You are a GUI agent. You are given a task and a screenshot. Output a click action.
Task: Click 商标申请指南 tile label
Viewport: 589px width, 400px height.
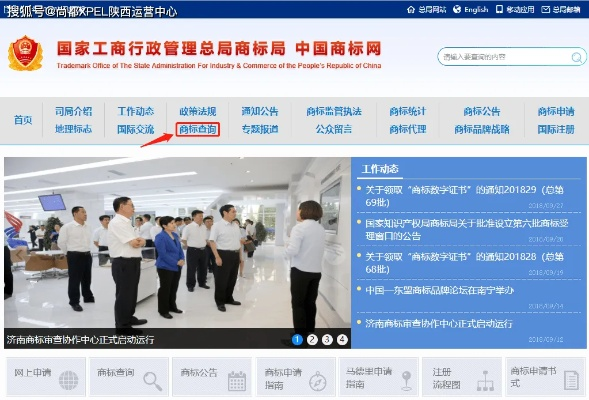pos(283,379)
